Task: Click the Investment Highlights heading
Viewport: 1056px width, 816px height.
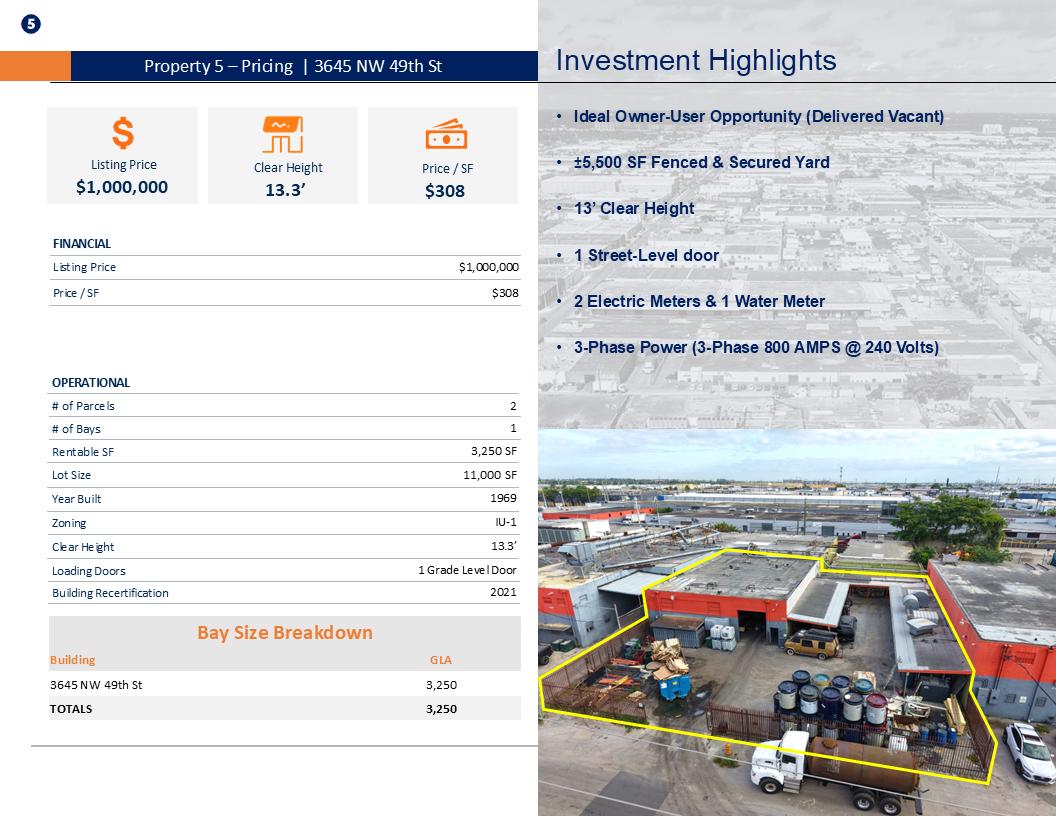Action: [x=696, y=61]
